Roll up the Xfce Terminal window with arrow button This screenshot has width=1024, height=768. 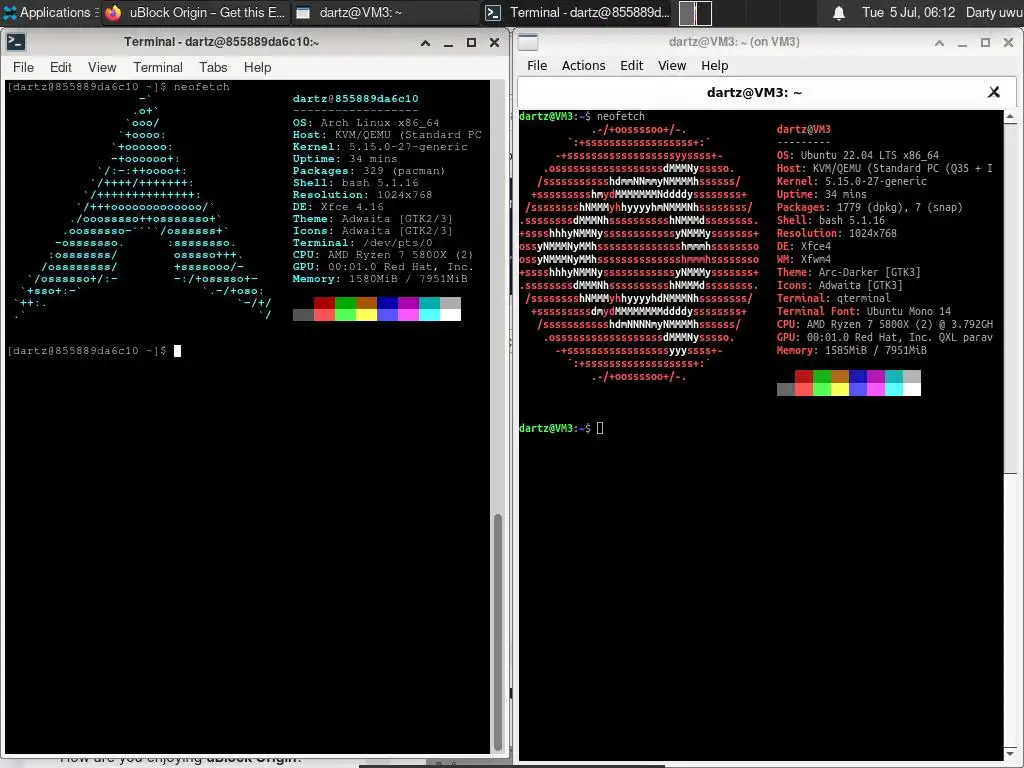click(425, 43)
